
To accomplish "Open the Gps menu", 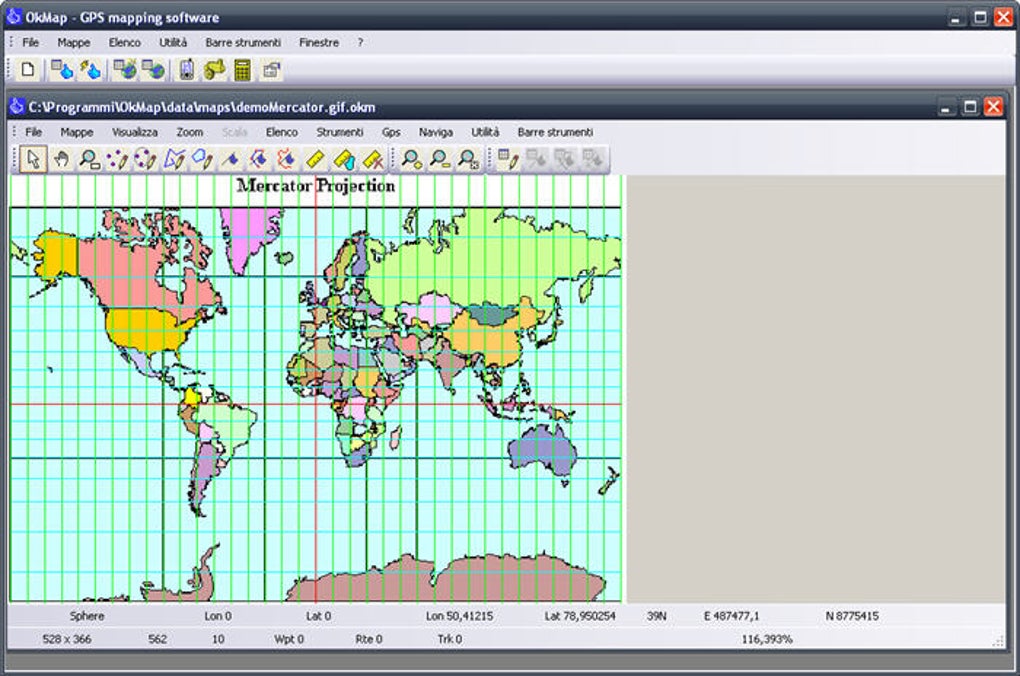I will click(x=390, y=132).
